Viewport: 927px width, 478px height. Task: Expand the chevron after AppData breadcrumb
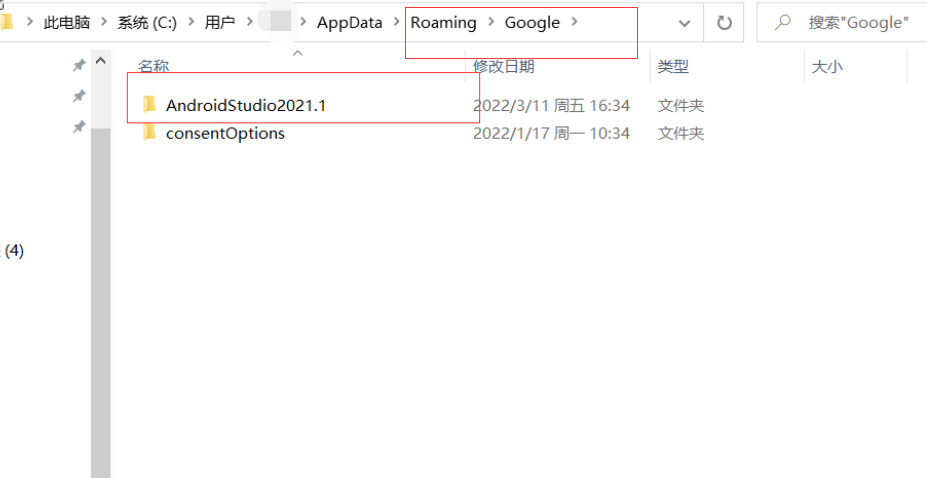pyautogui.click(x=397, y=22)
